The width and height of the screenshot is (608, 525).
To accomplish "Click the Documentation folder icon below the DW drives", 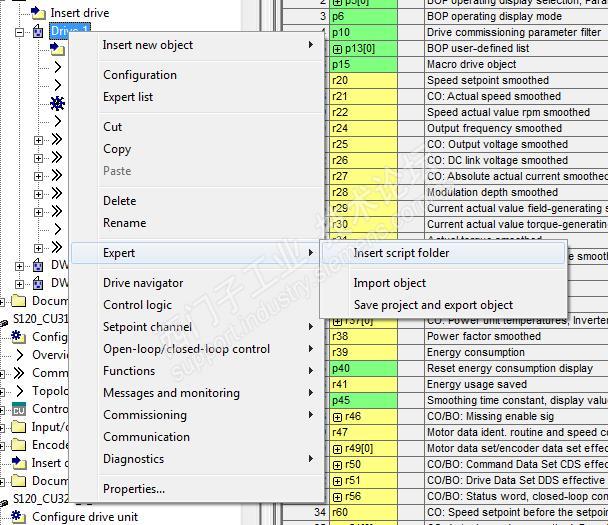I will [19, 300].
